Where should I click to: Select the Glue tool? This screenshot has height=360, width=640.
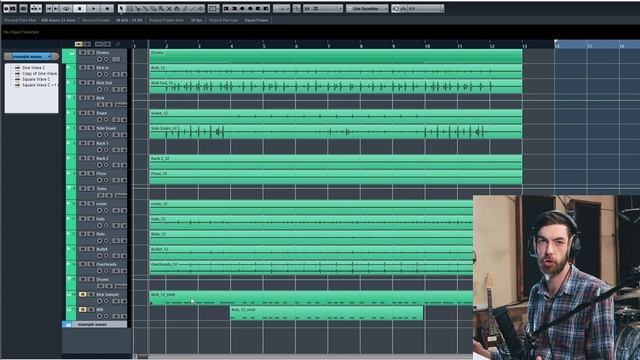click(x=145, y=8)
